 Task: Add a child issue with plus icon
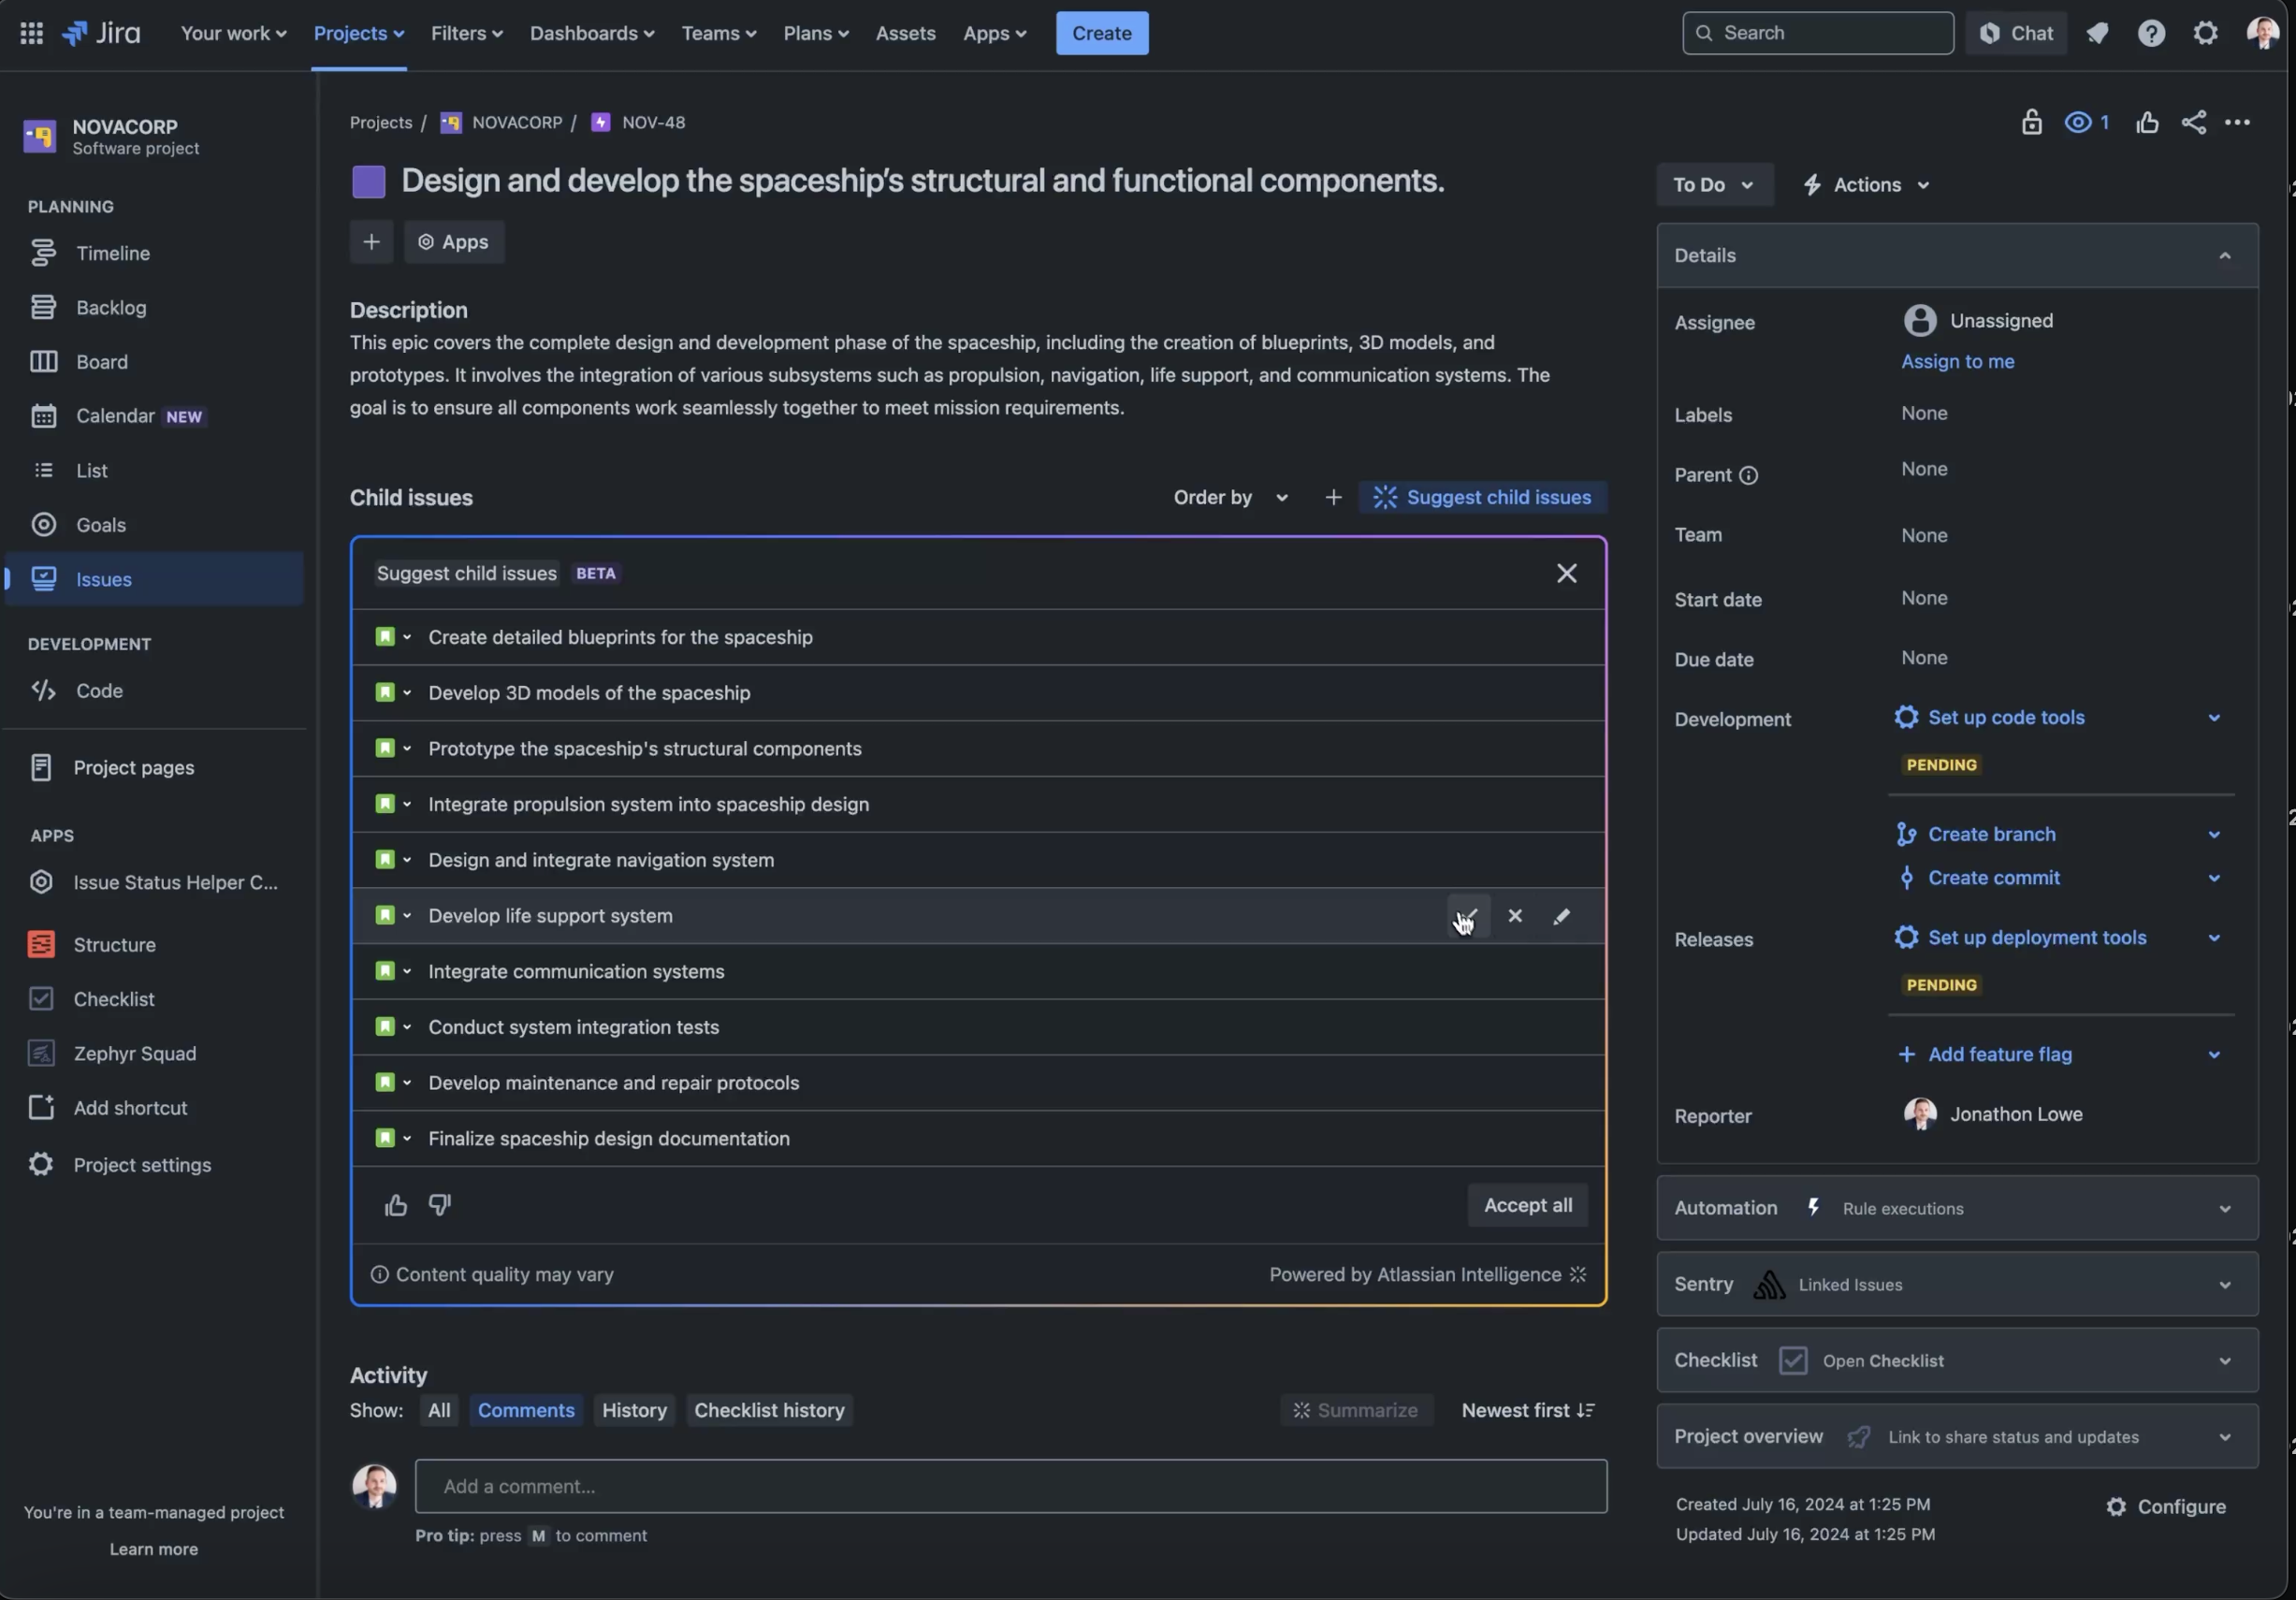point(1333,497)
